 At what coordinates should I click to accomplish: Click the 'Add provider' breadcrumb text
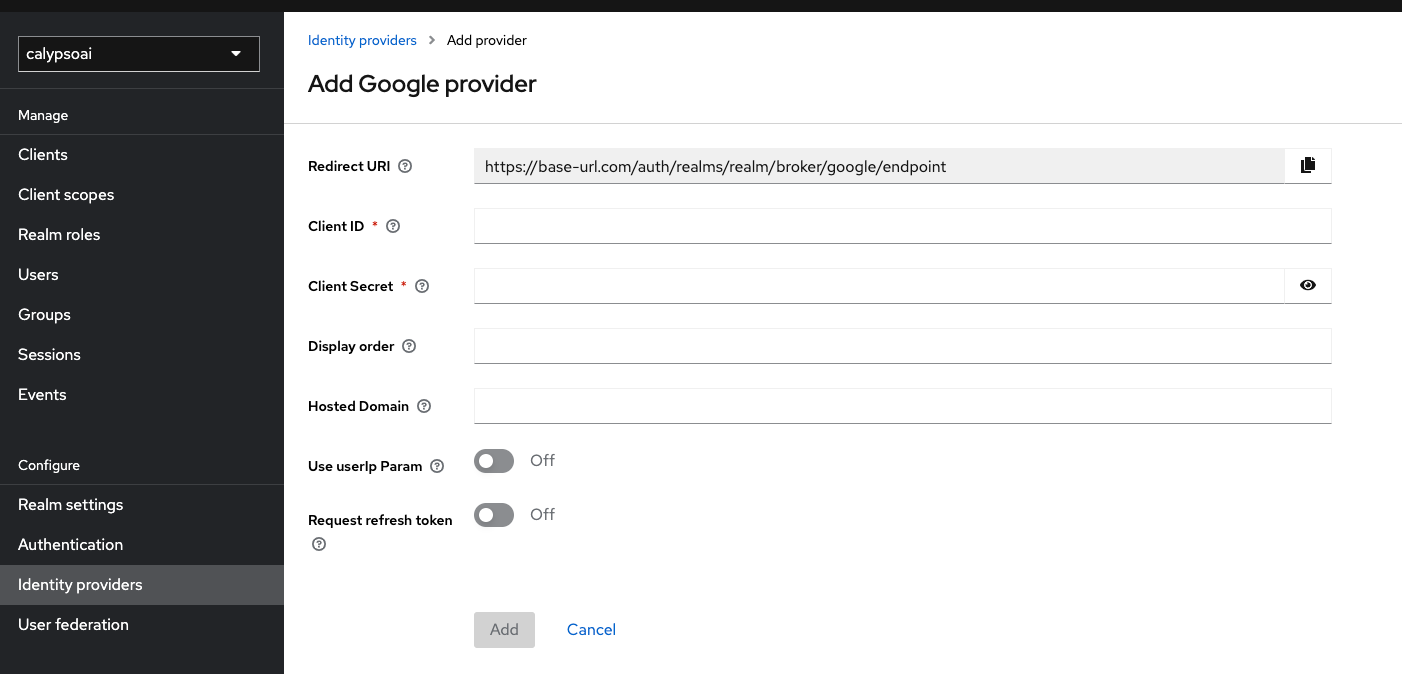487,40
